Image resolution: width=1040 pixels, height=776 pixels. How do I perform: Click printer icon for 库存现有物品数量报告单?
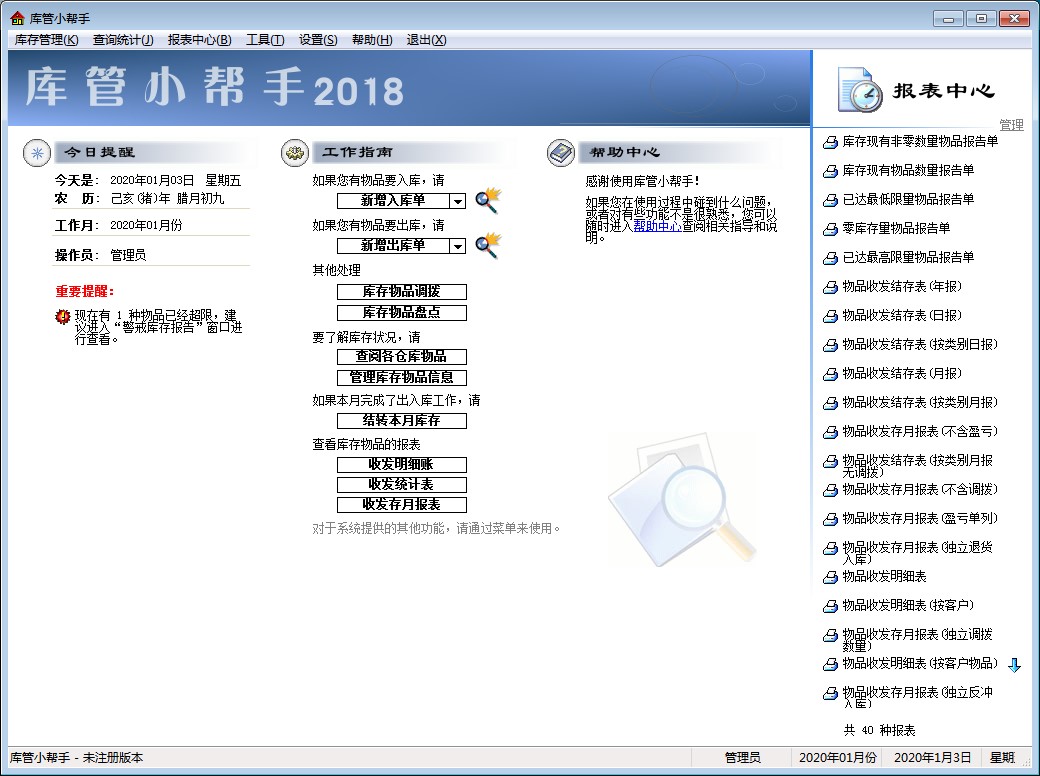tap(829, 171)
